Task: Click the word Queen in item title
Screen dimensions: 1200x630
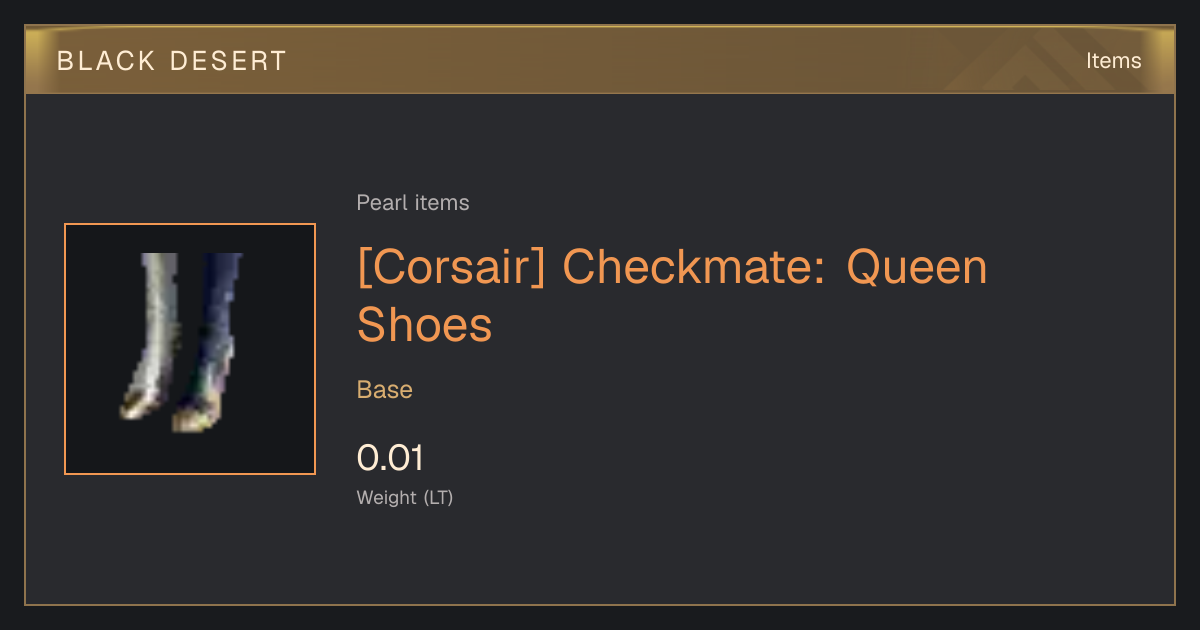Action: pyautogui.click(x=917, y=268)
